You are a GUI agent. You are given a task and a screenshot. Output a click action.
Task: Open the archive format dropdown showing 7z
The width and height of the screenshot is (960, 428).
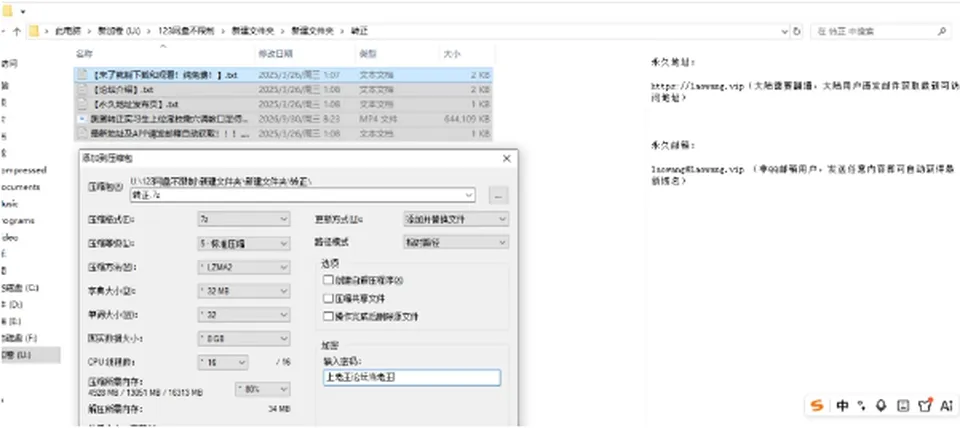click(243, 219)
